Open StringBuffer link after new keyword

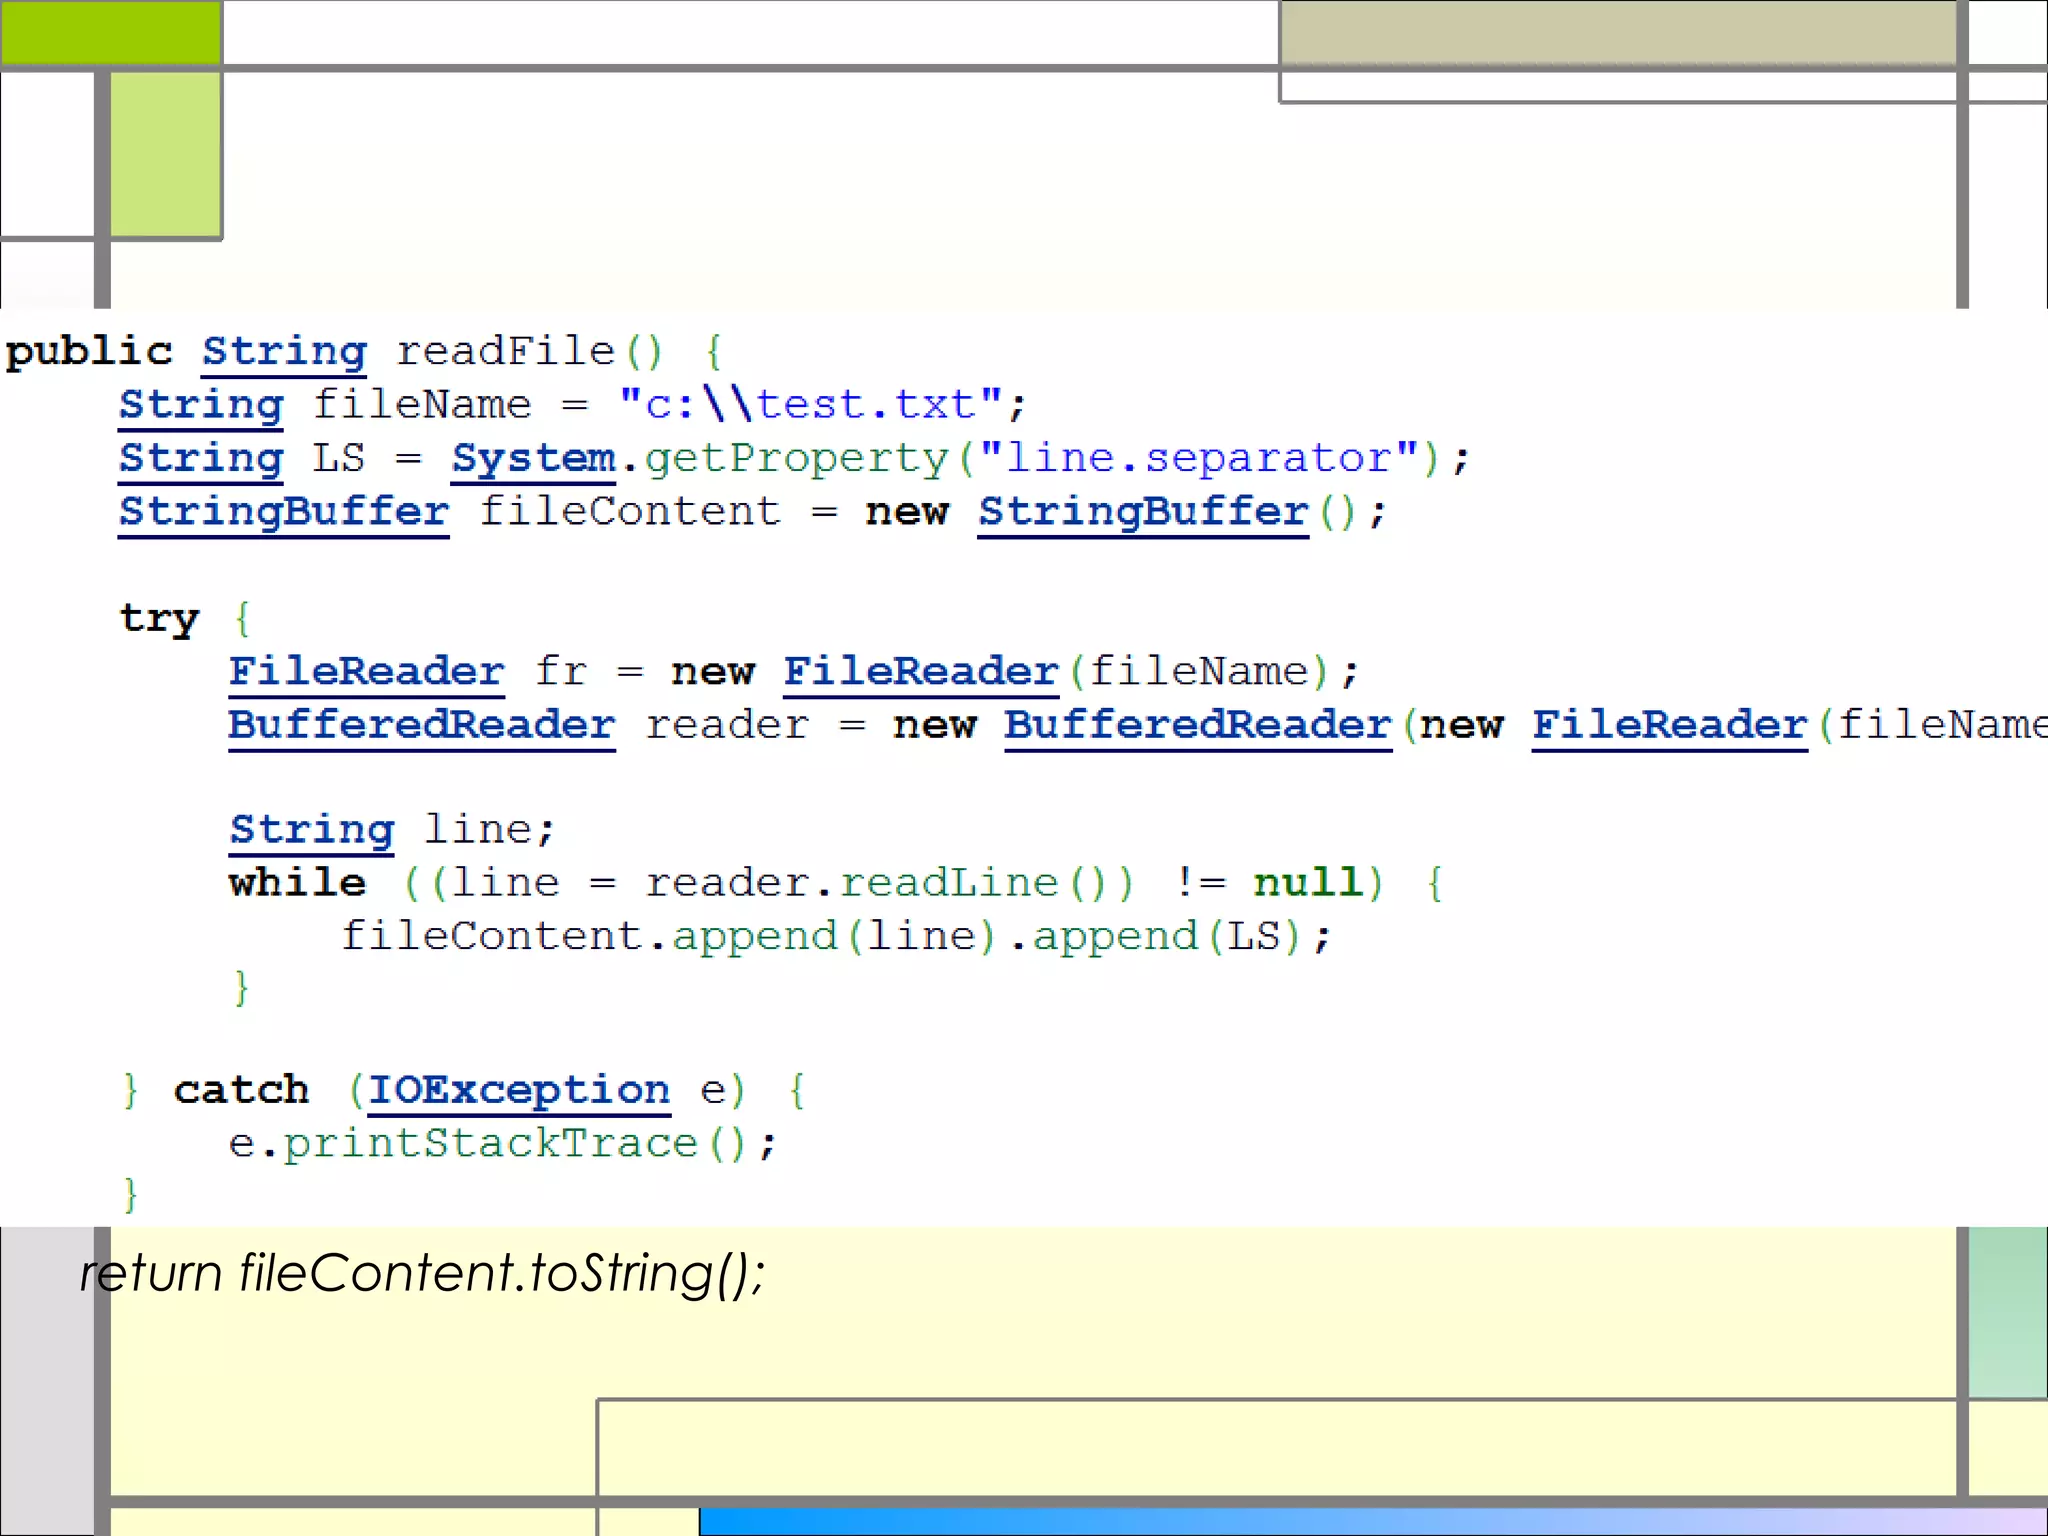[1143, 512]
